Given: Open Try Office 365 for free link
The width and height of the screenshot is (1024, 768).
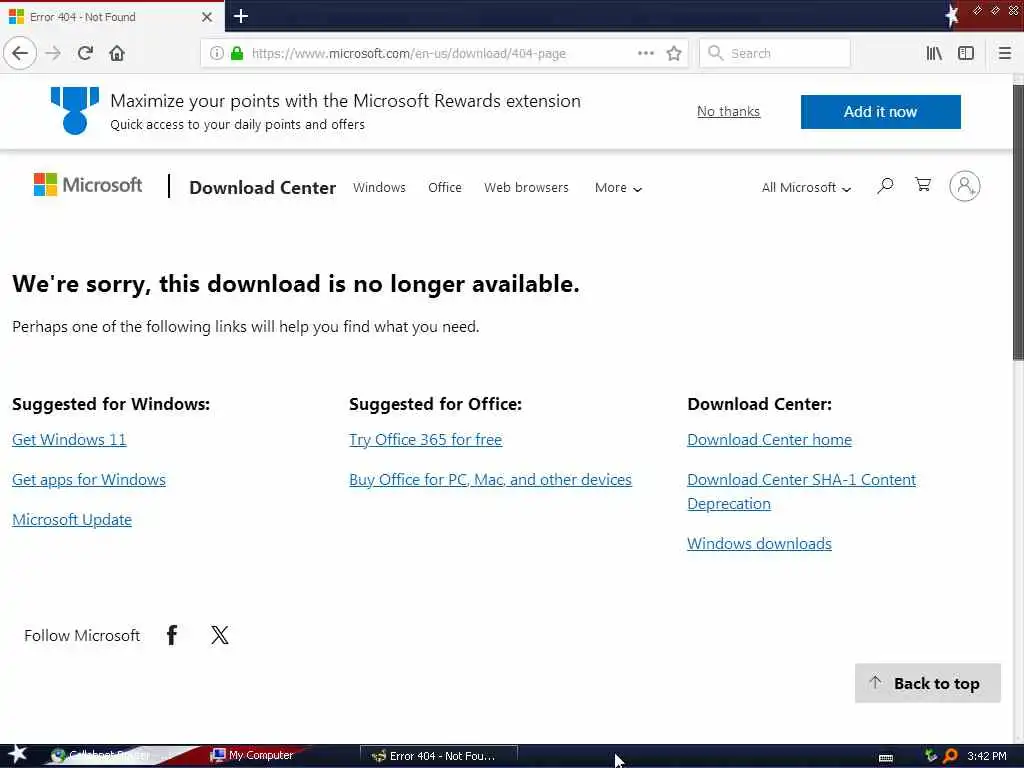Looking at the screenshot, I should [426, 440].
